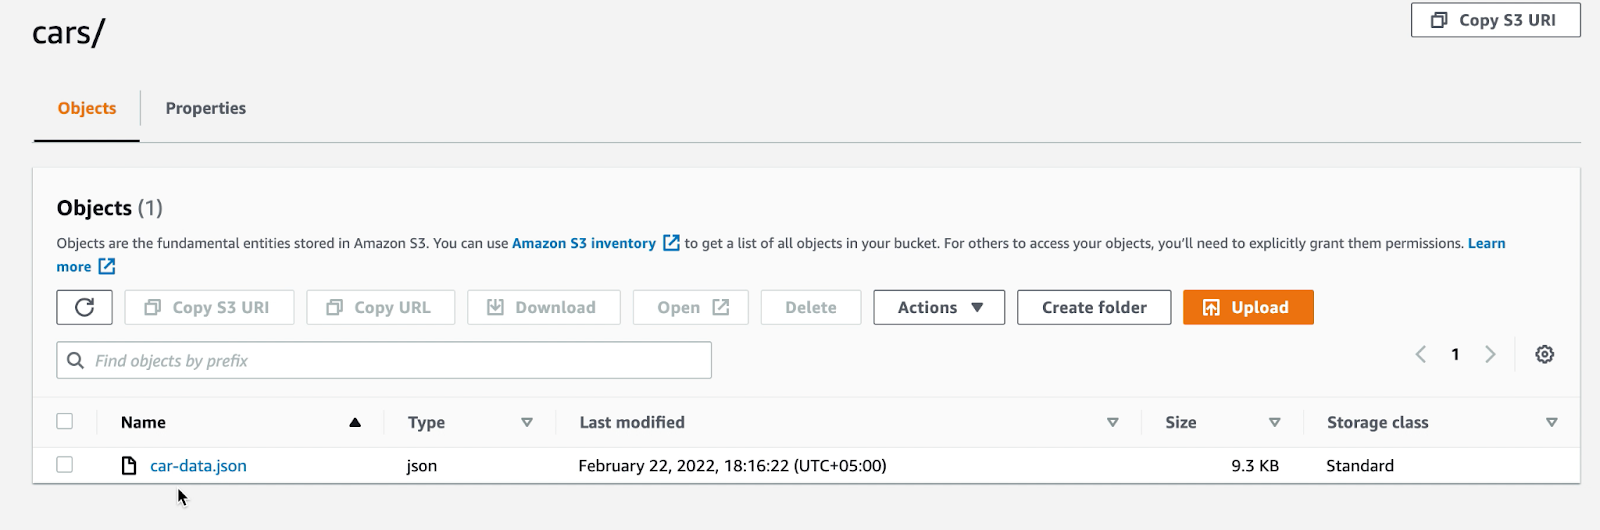Go to previous page arrow
The image size is (1600, 530).
[x=1421, y=354]
